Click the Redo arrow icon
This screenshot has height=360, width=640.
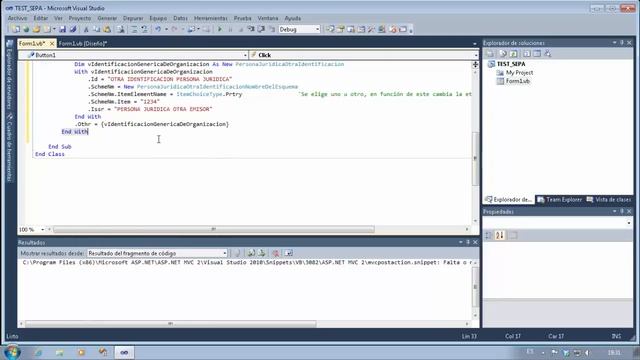pos(174,29)
